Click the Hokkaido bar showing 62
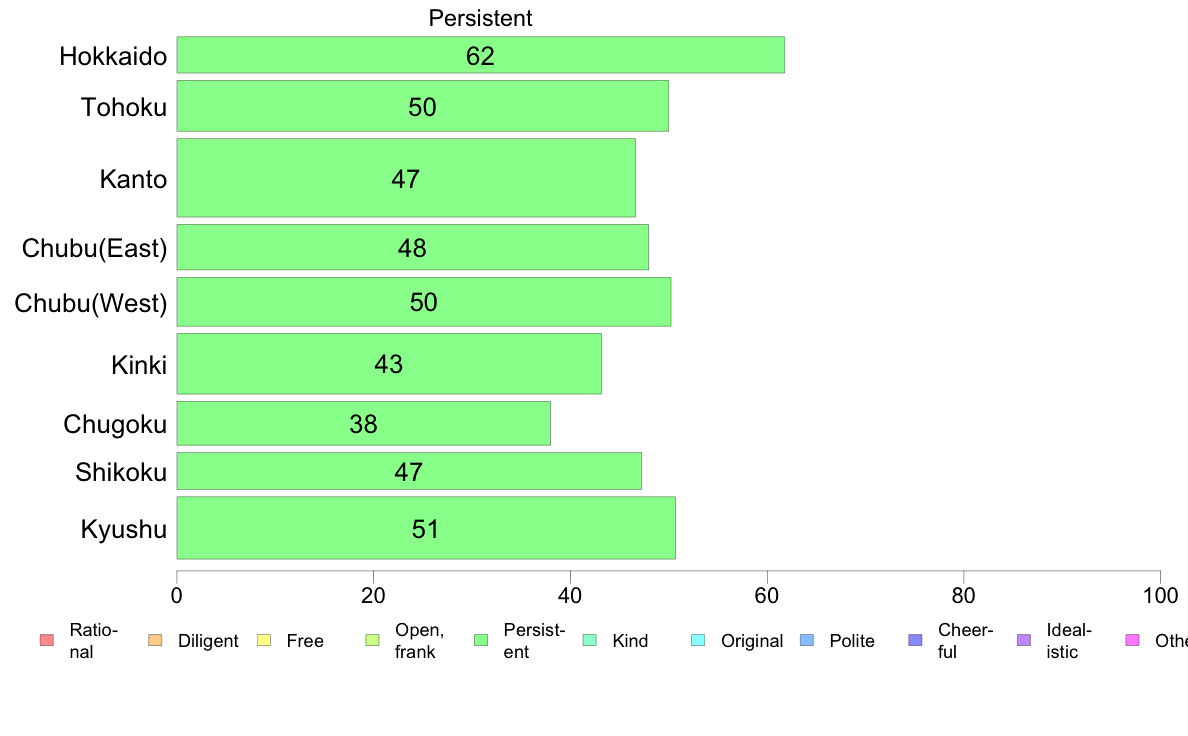Viewport: 1188px width, 736px height. (x=480, y=55)
